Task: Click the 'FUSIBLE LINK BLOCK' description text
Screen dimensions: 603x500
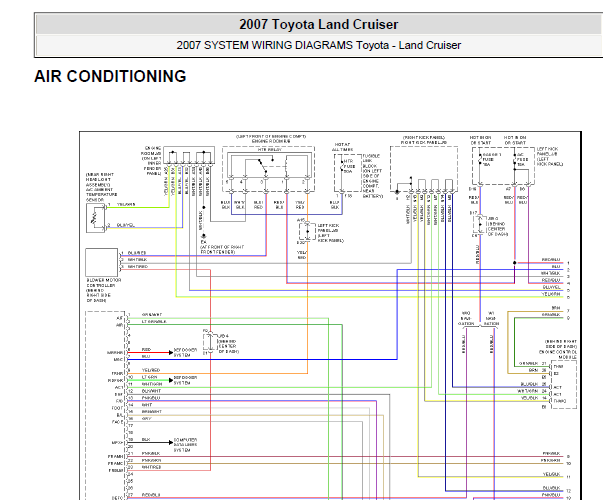Action: (372, 176)
